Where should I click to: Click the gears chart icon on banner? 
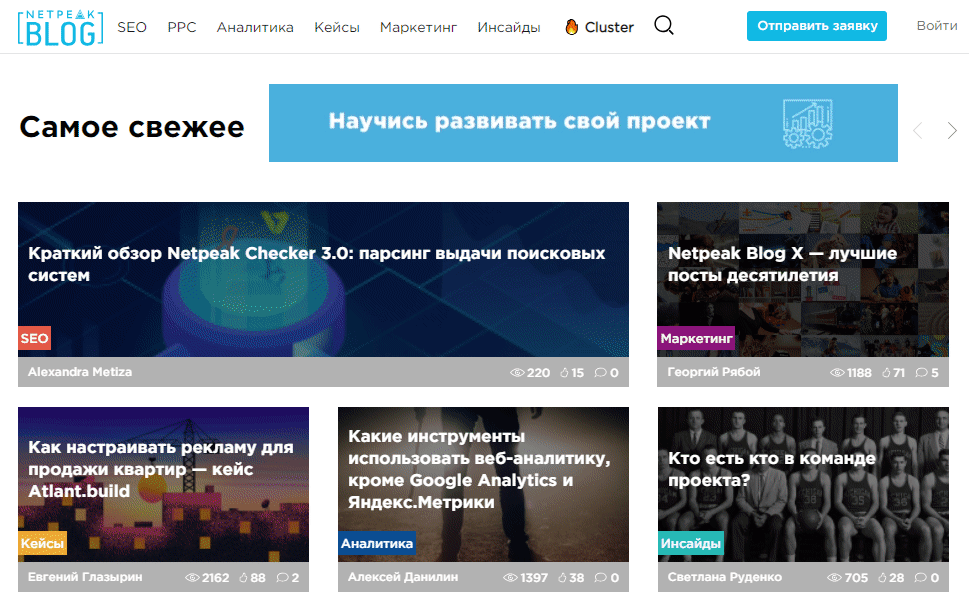(x=808, y=123)
